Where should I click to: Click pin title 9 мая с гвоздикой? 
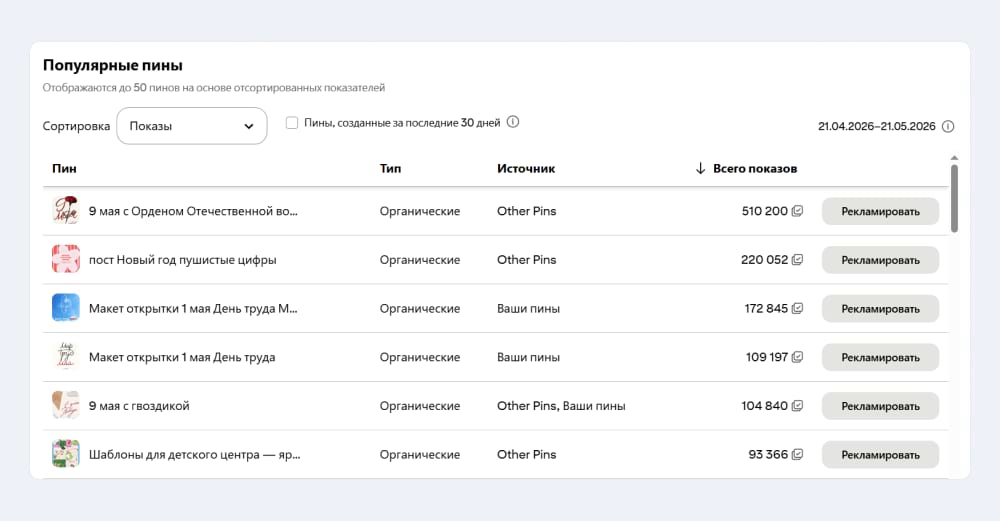point(139,406)
